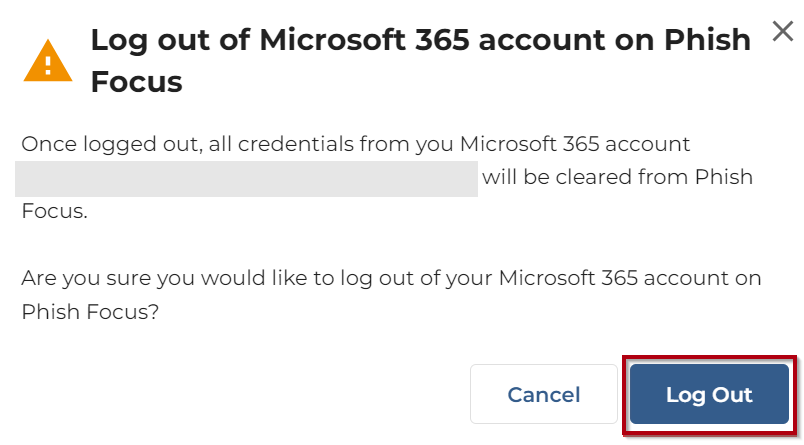Screen dimensions: 804x445
Task: Choose the white Cancel button beside Log Out
Action: pos(543,394)
